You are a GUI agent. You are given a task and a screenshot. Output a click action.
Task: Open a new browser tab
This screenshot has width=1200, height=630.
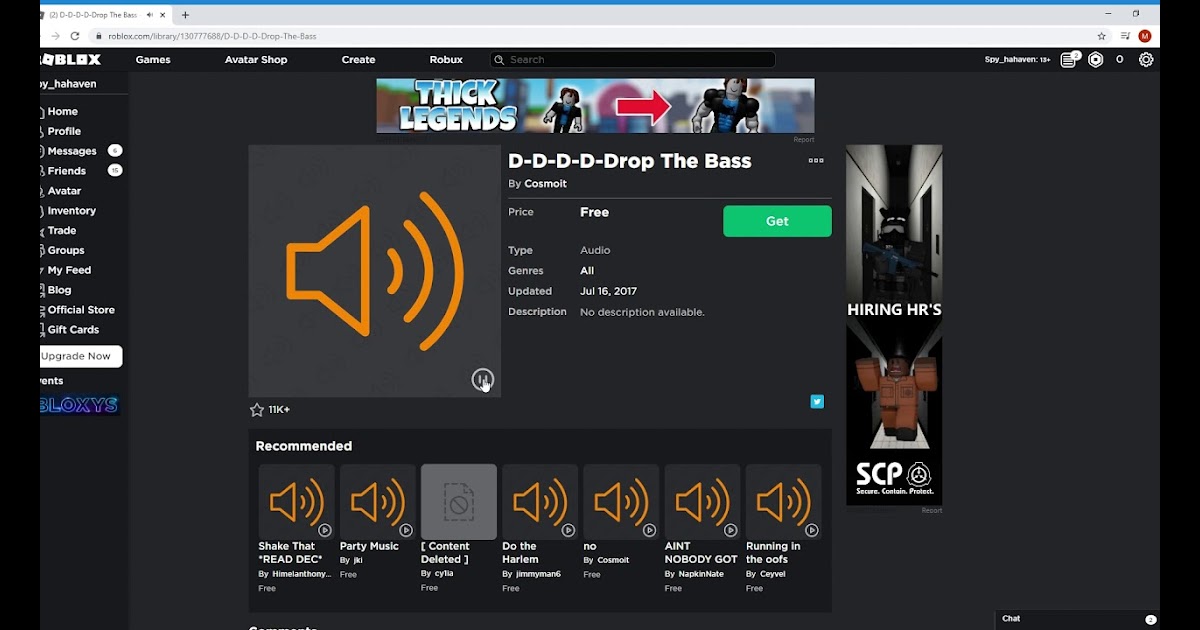tap(185, 15)
